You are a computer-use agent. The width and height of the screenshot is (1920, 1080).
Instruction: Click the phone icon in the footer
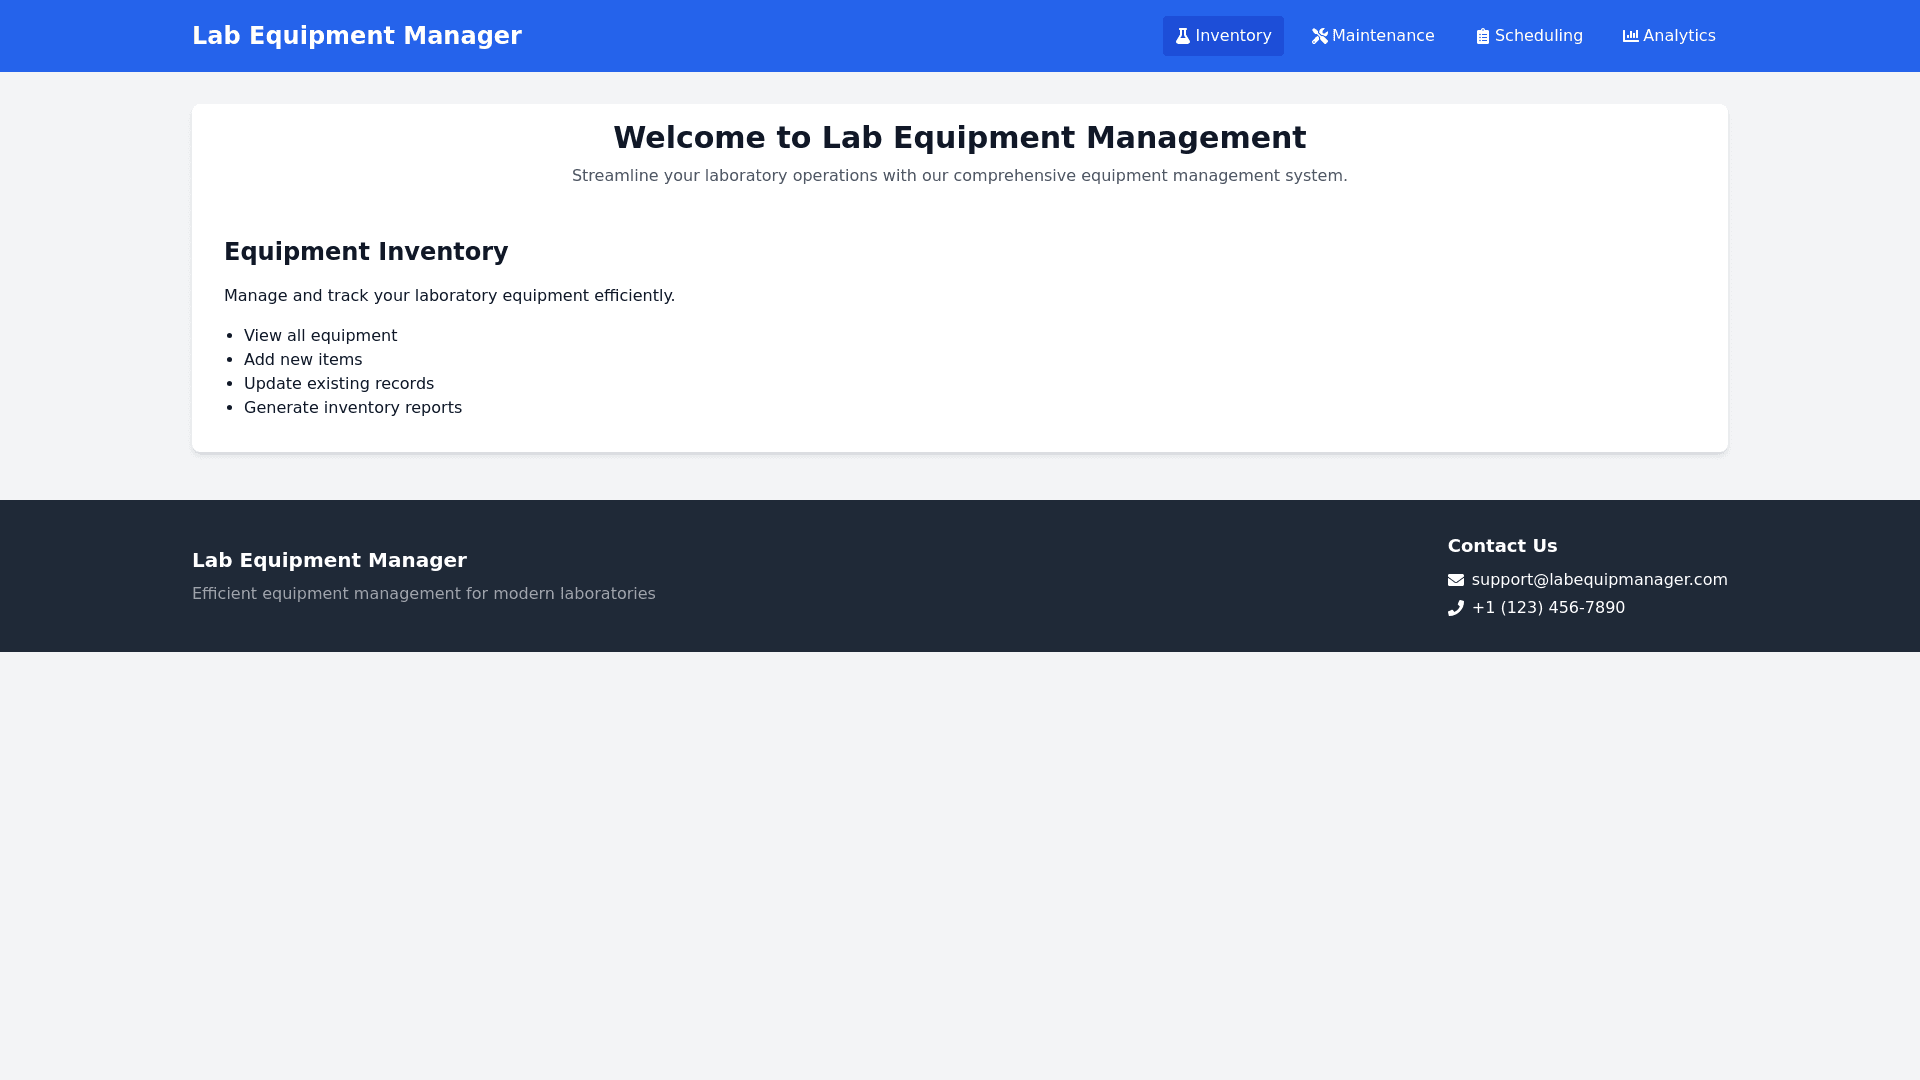(1456, 608)
